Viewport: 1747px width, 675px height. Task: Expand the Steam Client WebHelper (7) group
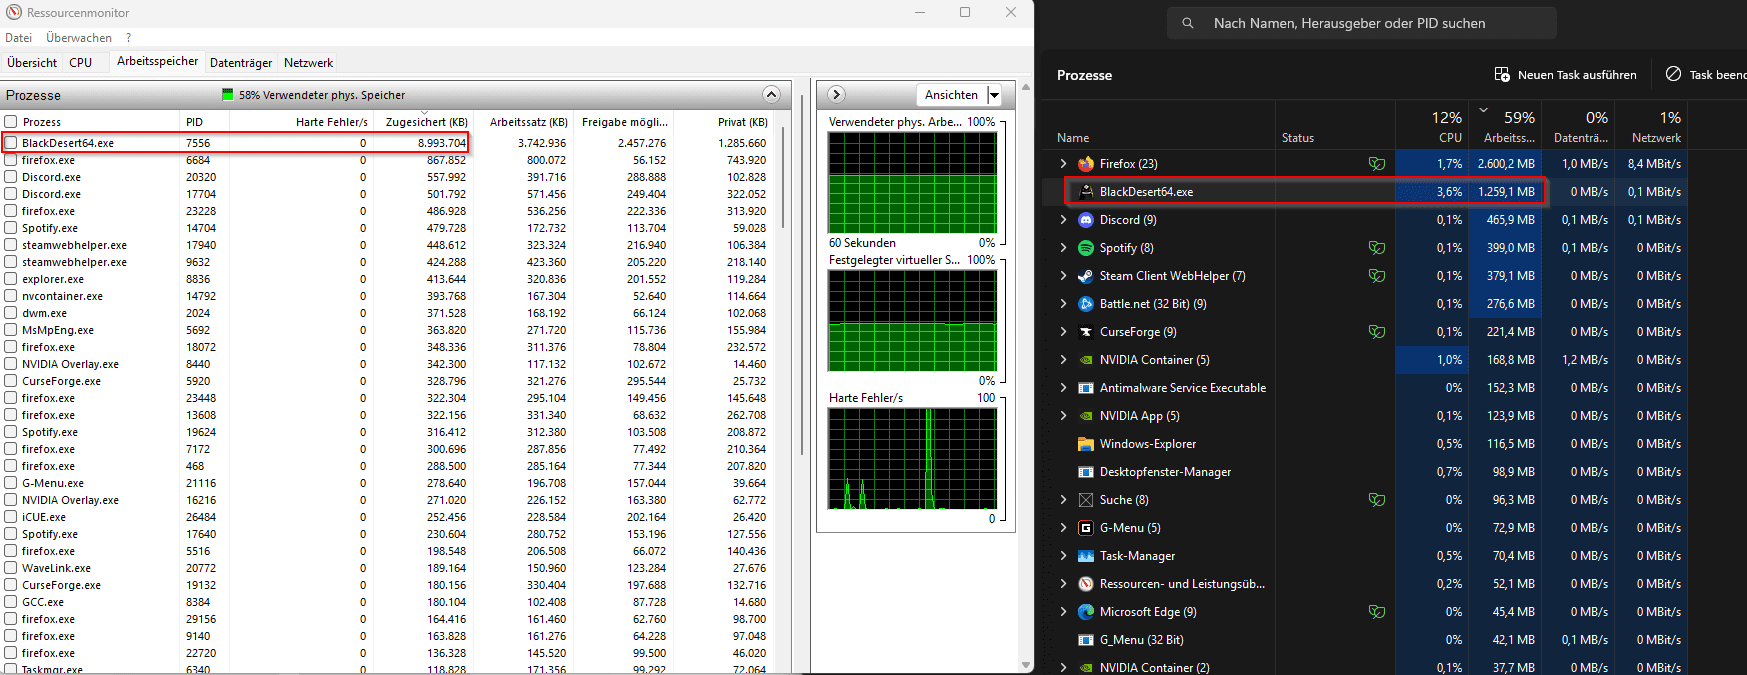(x=1063, y=276)
